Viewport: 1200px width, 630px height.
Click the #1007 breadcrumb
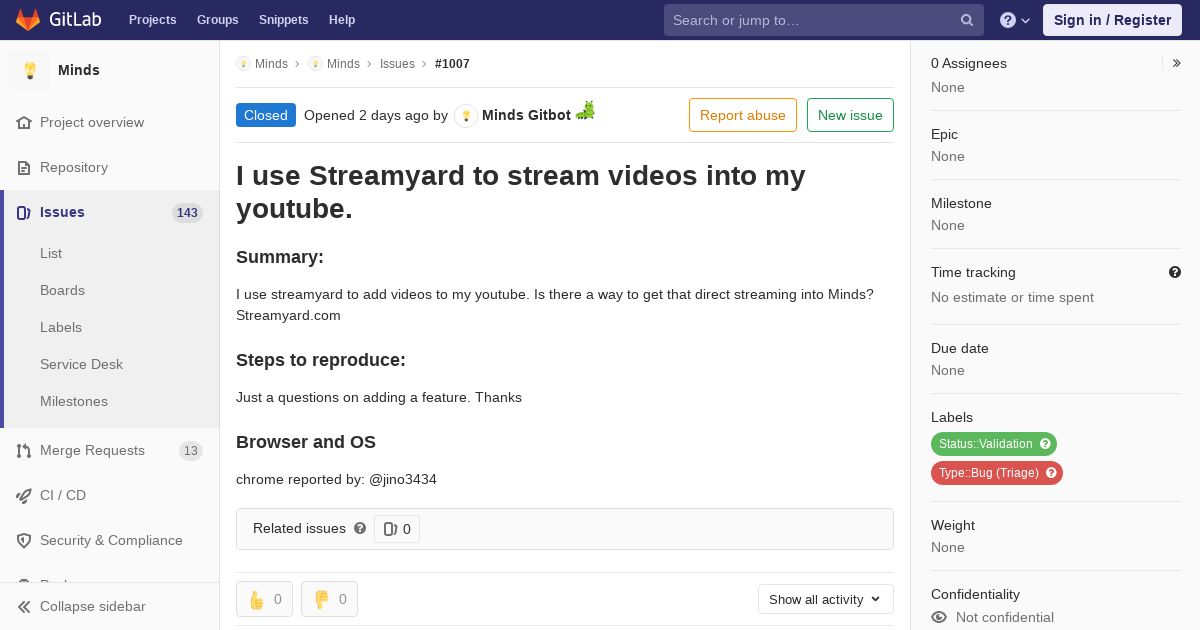(x=452, y=63)
